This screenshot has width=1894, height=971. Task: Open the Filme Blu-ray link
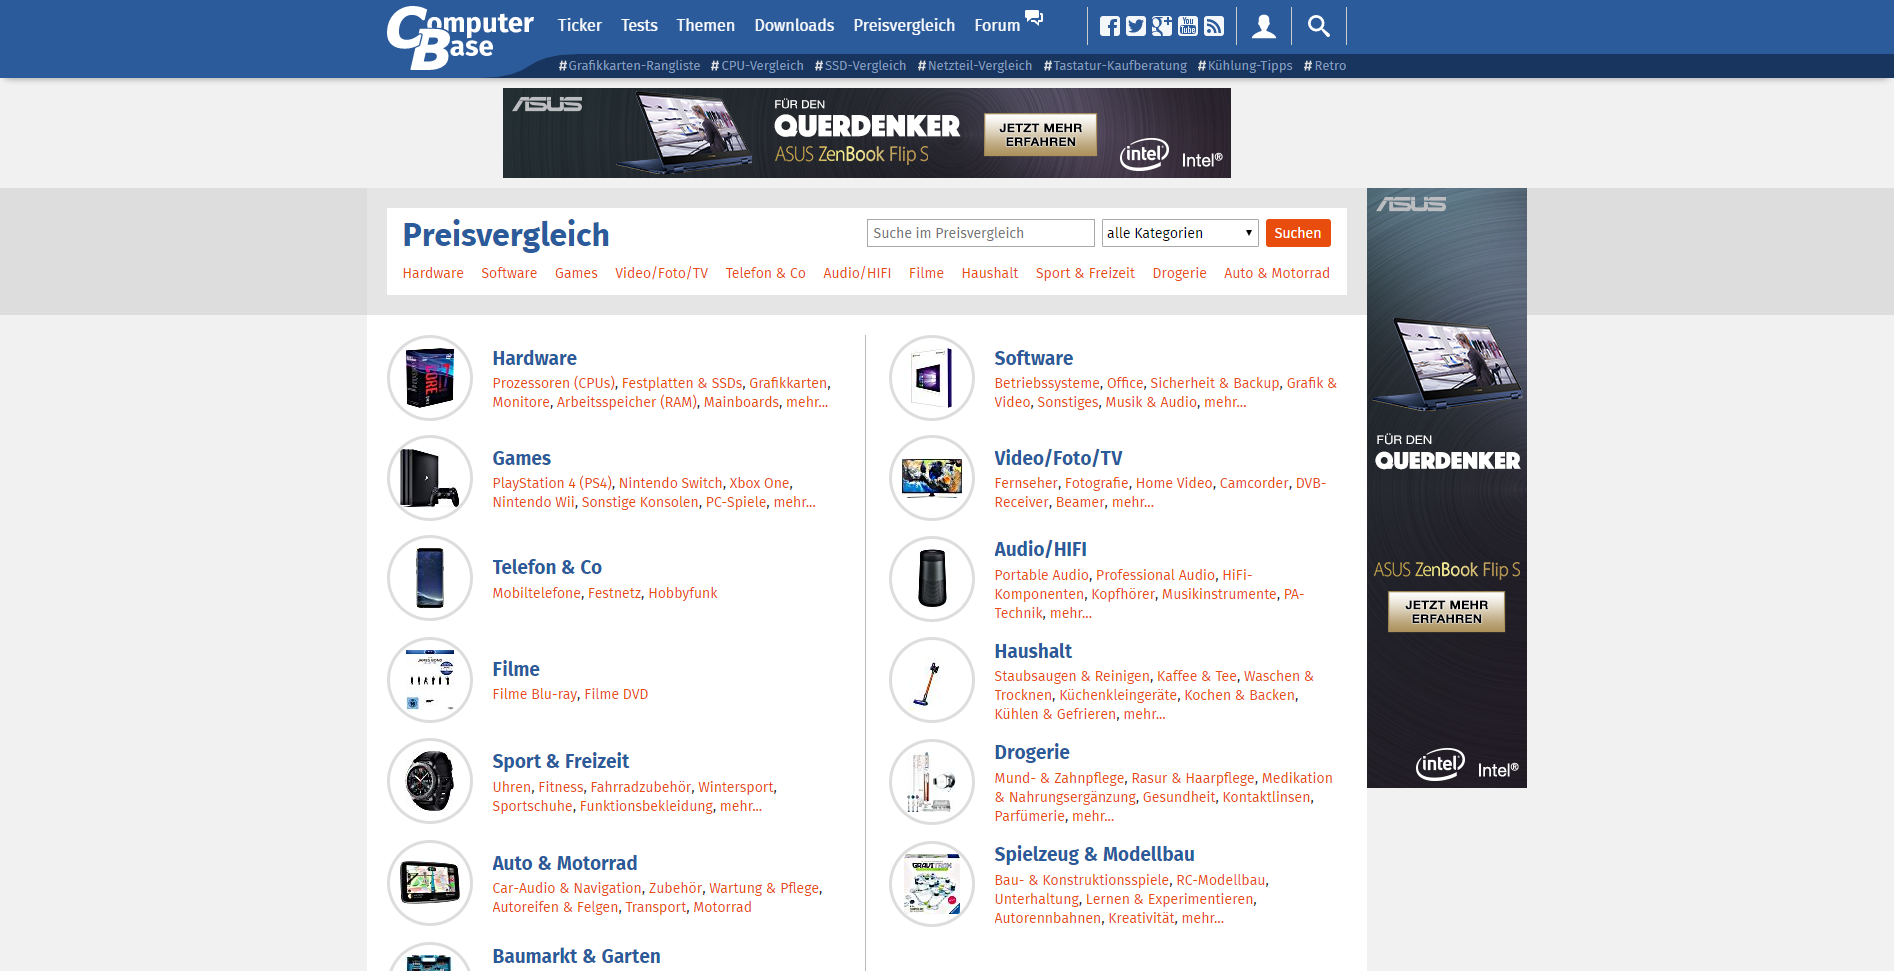point(534,694)
